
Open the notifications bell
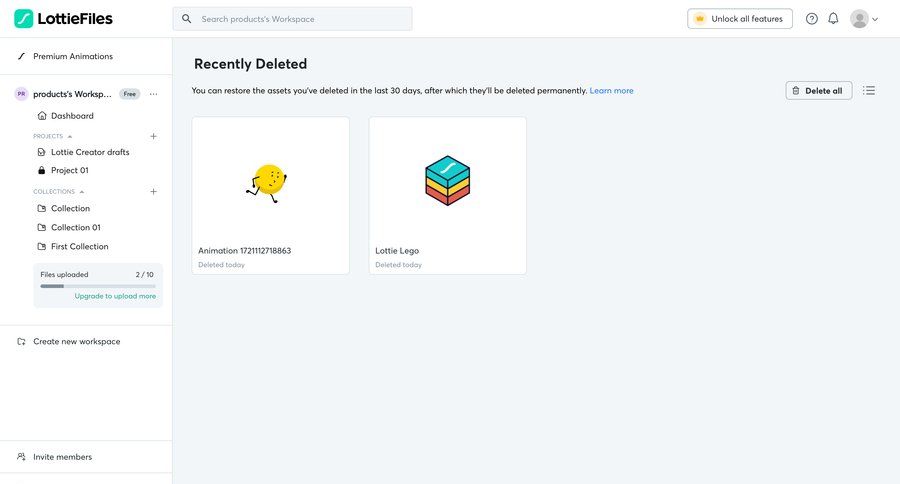[833, 19]
